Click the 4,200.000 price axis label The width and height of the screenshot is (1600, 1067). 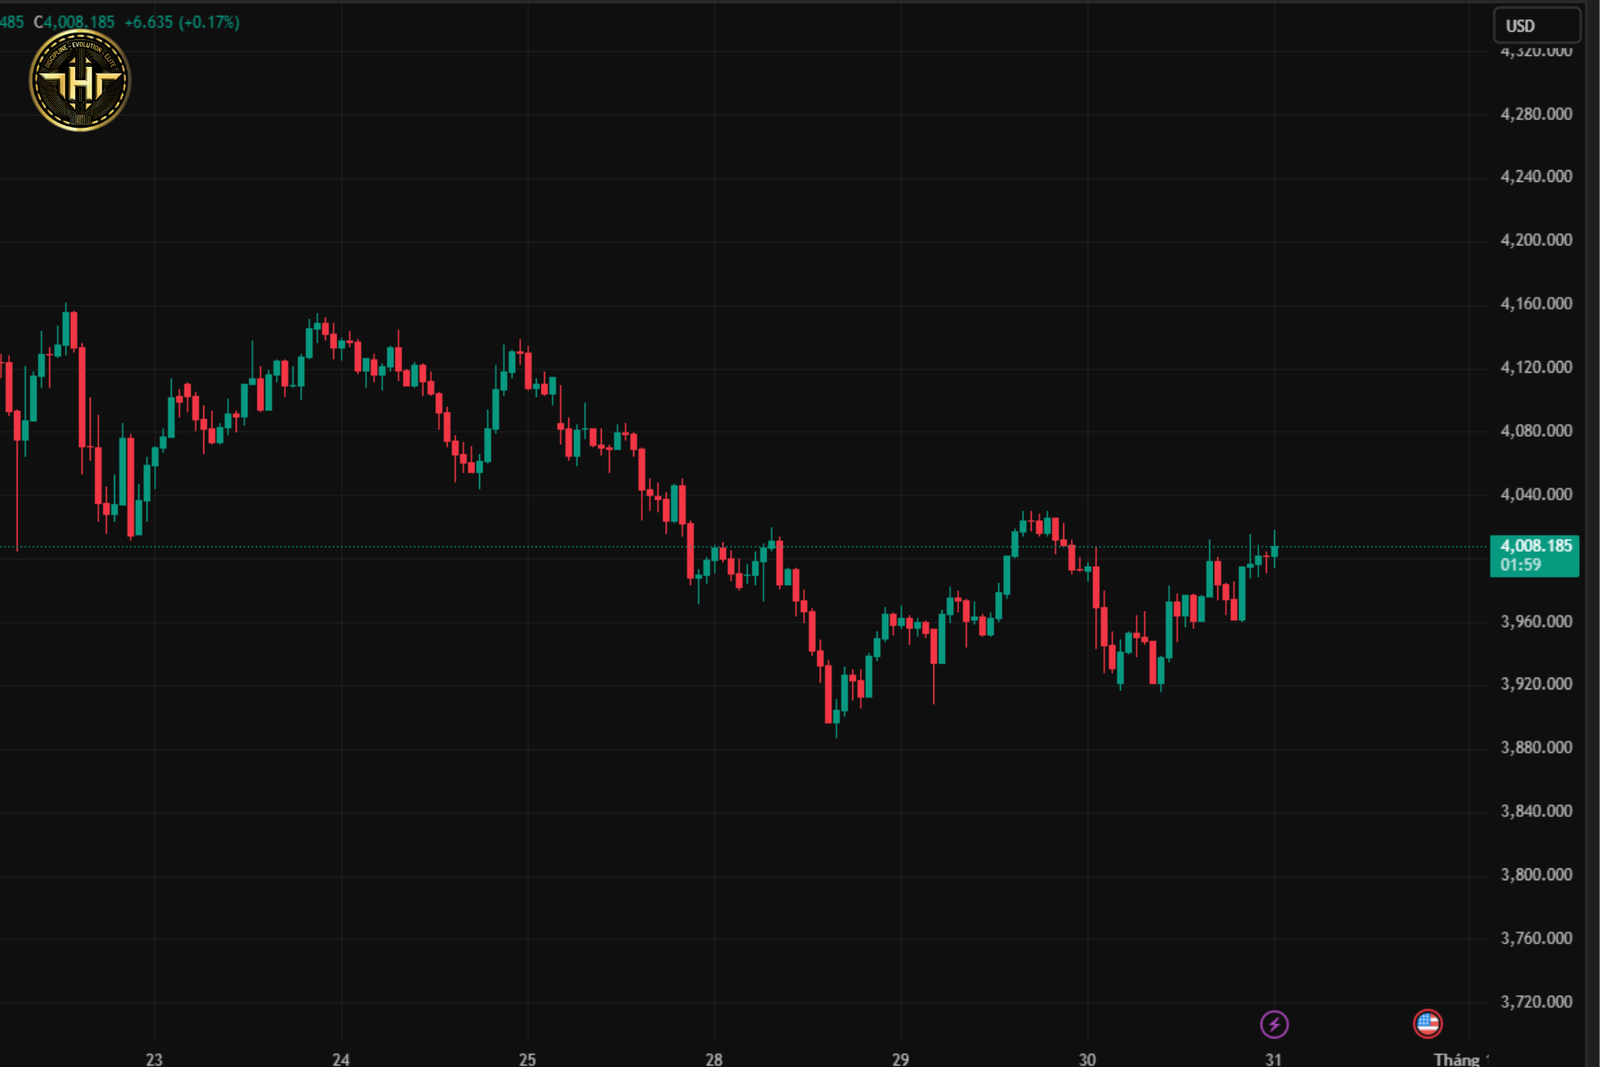pyautogui.click(x=1535, y=240)
